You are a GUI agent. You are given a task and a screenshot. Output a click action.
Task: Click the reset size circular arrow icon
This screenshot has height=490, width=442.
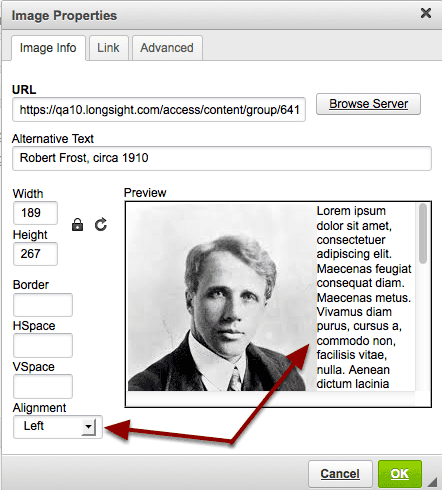(x=101, y=225)
